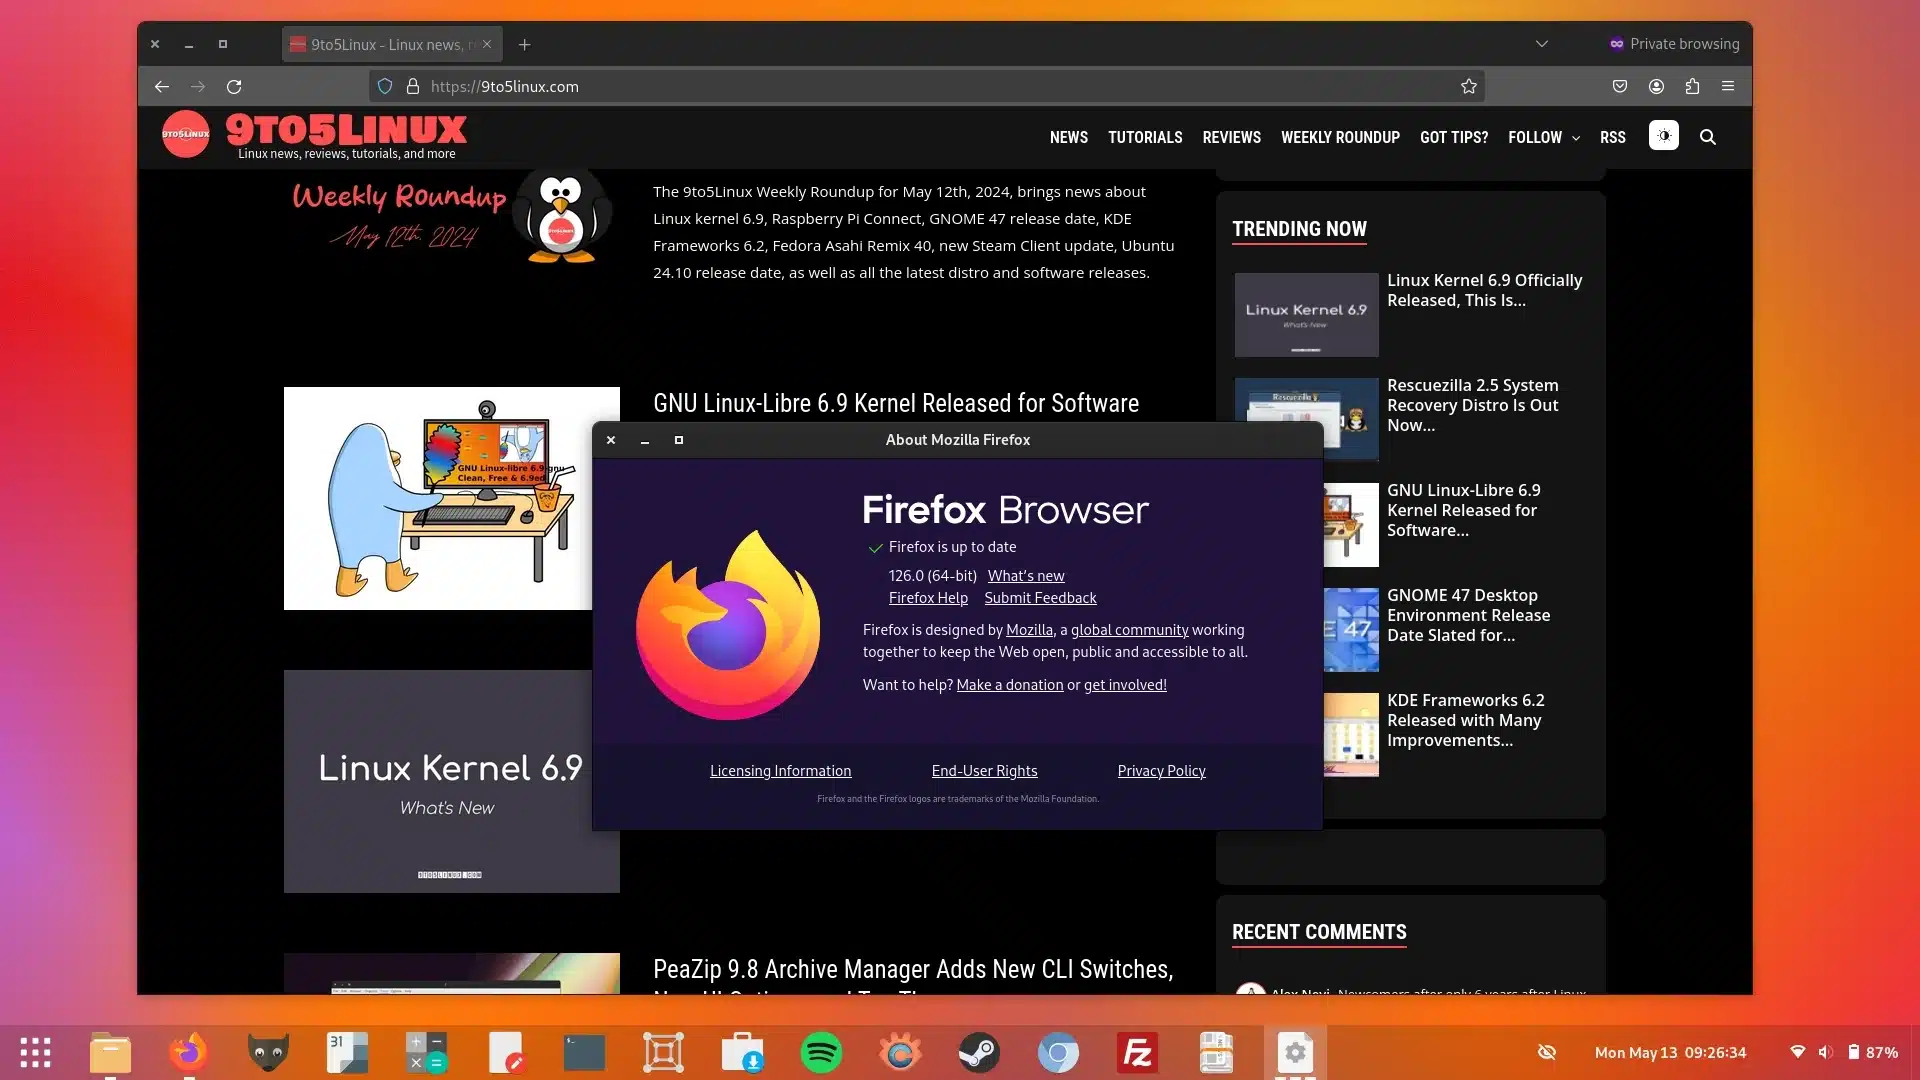
Task: Toggle the crossed-eye tray indicator
Action: tap(1547, 1052)
